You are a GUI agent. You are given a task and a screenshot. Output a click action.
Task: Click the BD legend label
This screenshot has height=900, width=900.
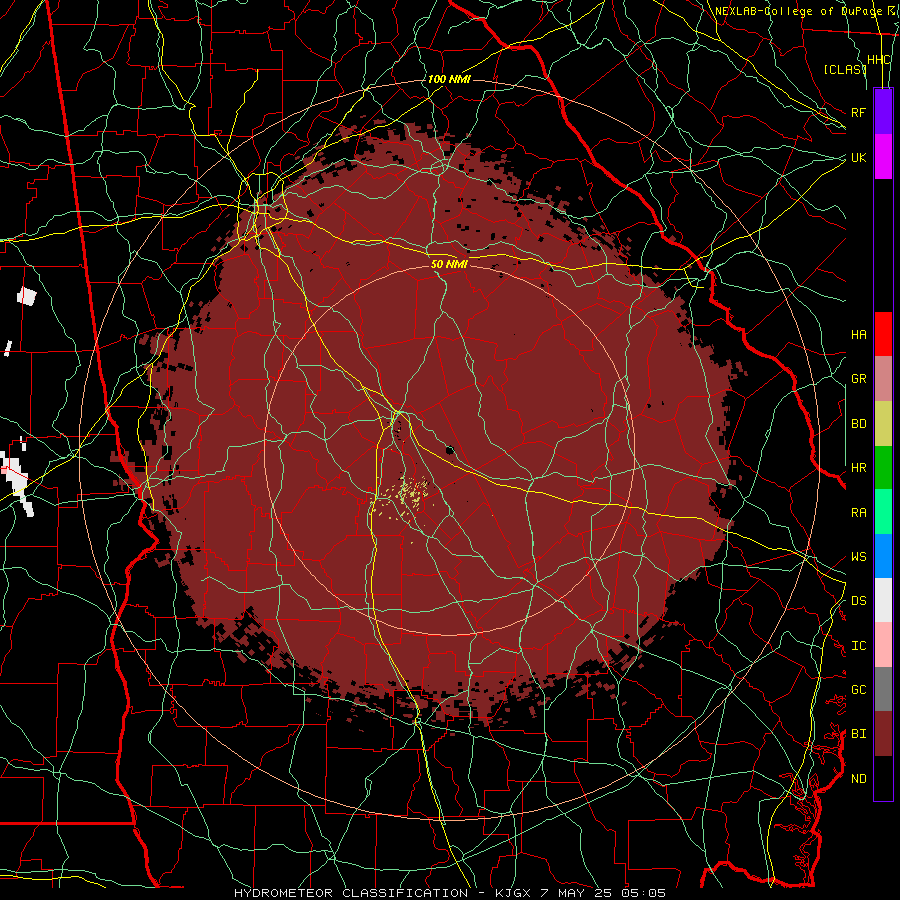[x=858, y=424]
